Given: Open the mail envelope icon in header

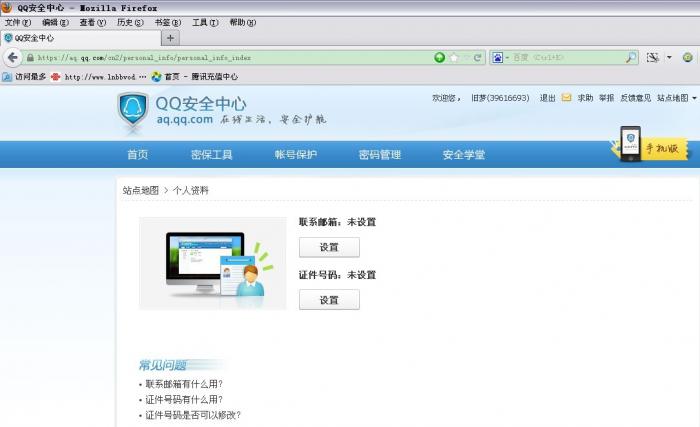Looking at the screenshot, I should tap(566, 97).
